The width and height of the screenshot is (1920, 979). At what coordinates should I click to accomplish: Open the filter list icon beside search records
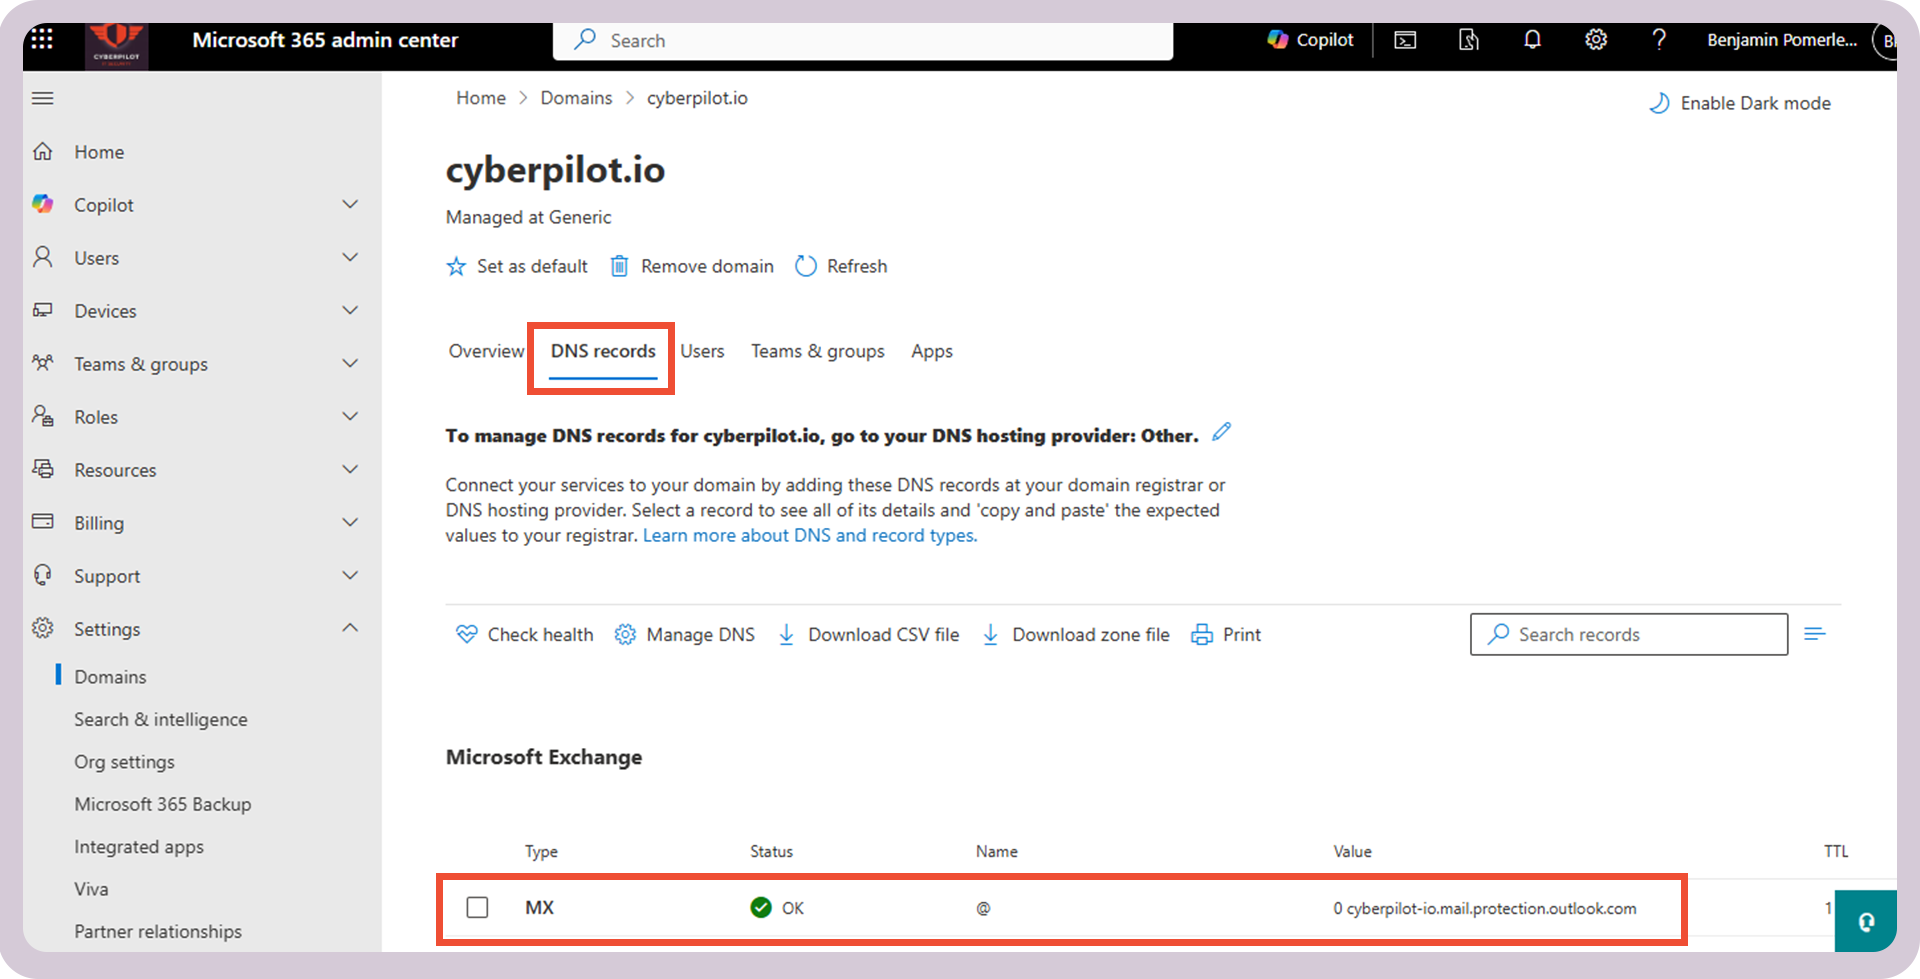pos(1815,634)
